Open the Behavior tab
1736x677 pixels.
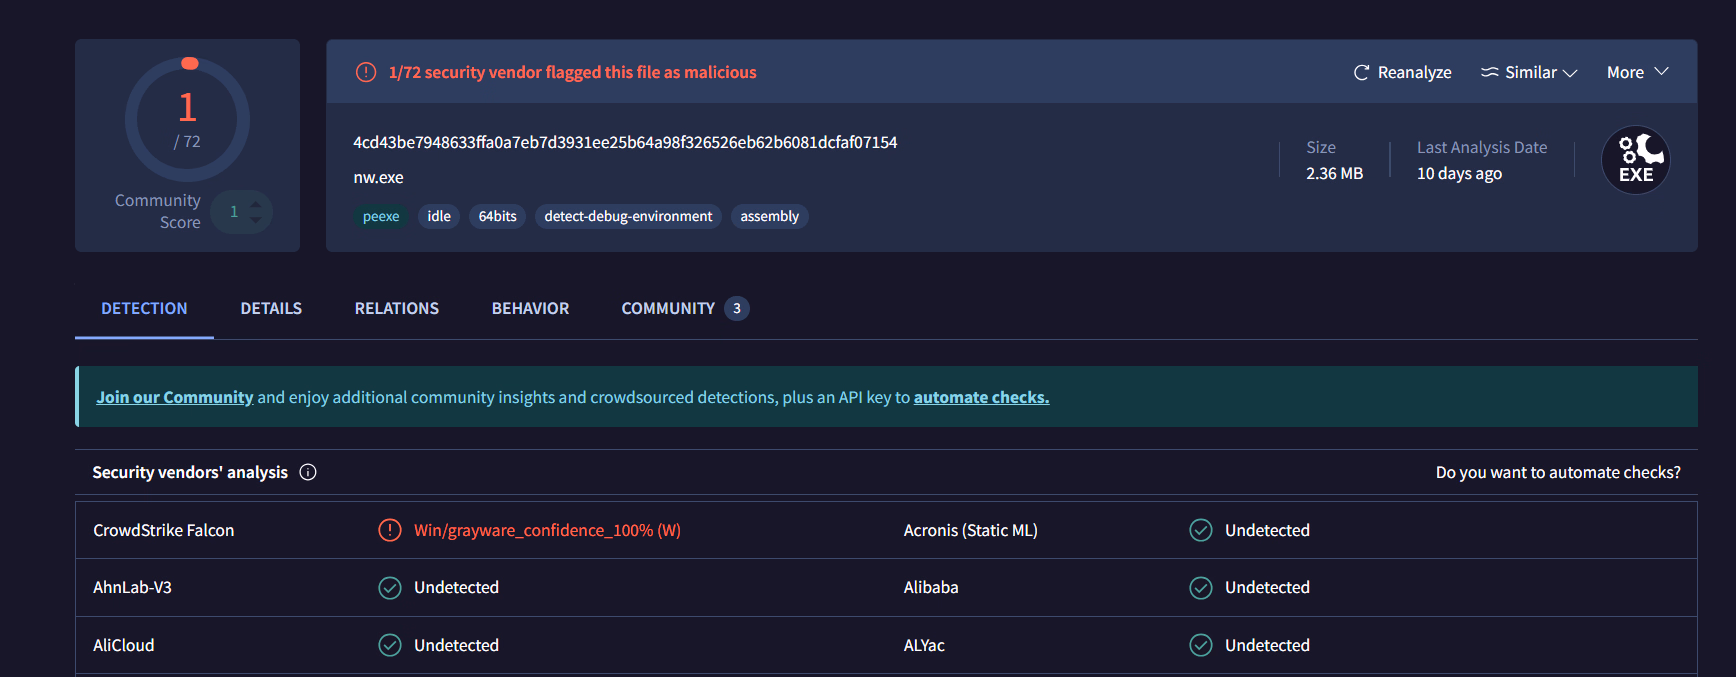(x=530, y=308)
